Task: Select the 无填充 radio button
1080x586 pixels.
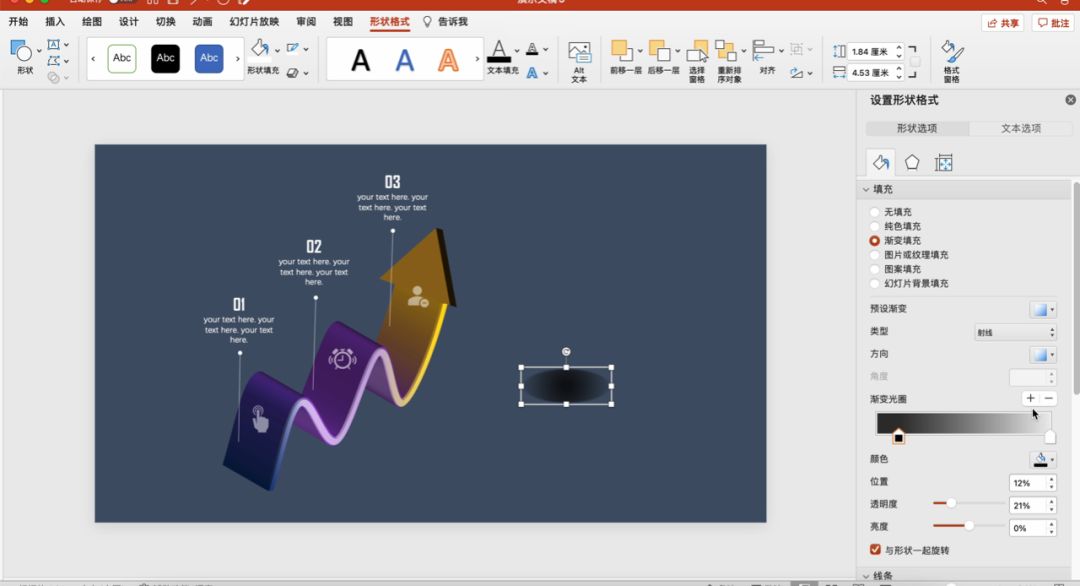Action: [875, 212]
